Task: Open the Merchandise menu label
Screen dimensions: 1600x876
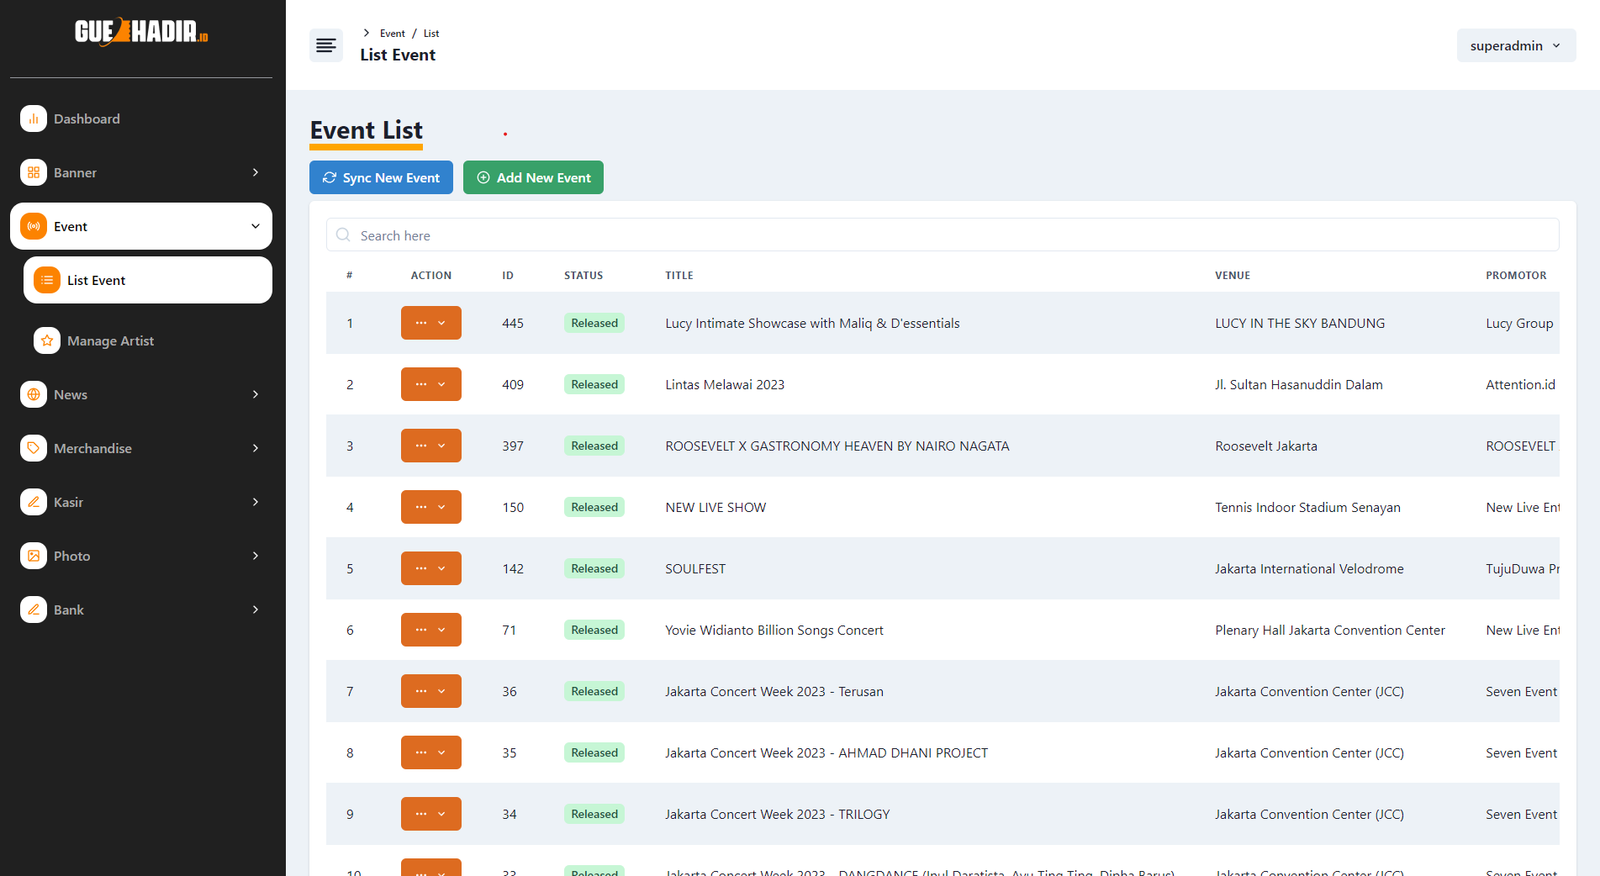Action: click(x=93, y=449)
